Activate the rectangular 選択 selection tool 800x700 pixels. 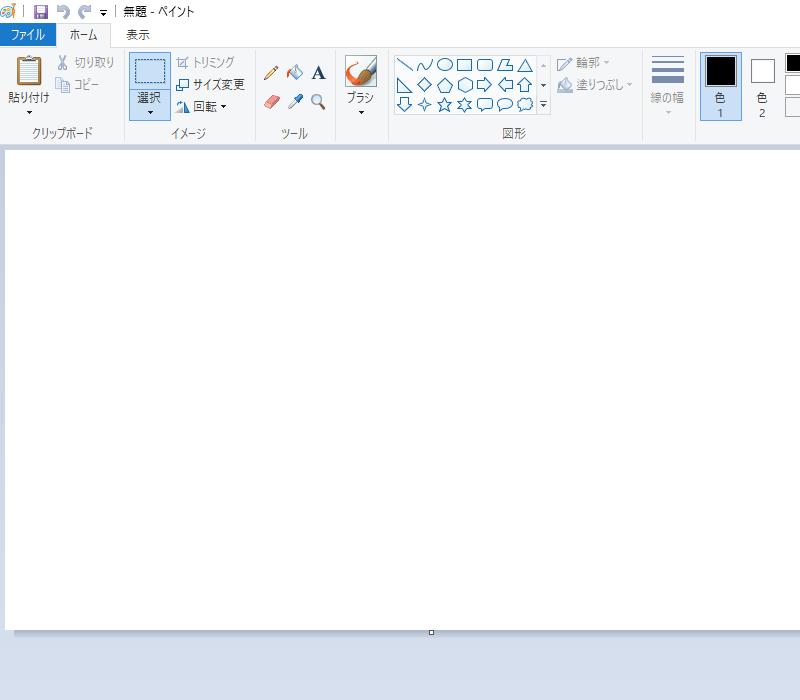coord(150,70)
